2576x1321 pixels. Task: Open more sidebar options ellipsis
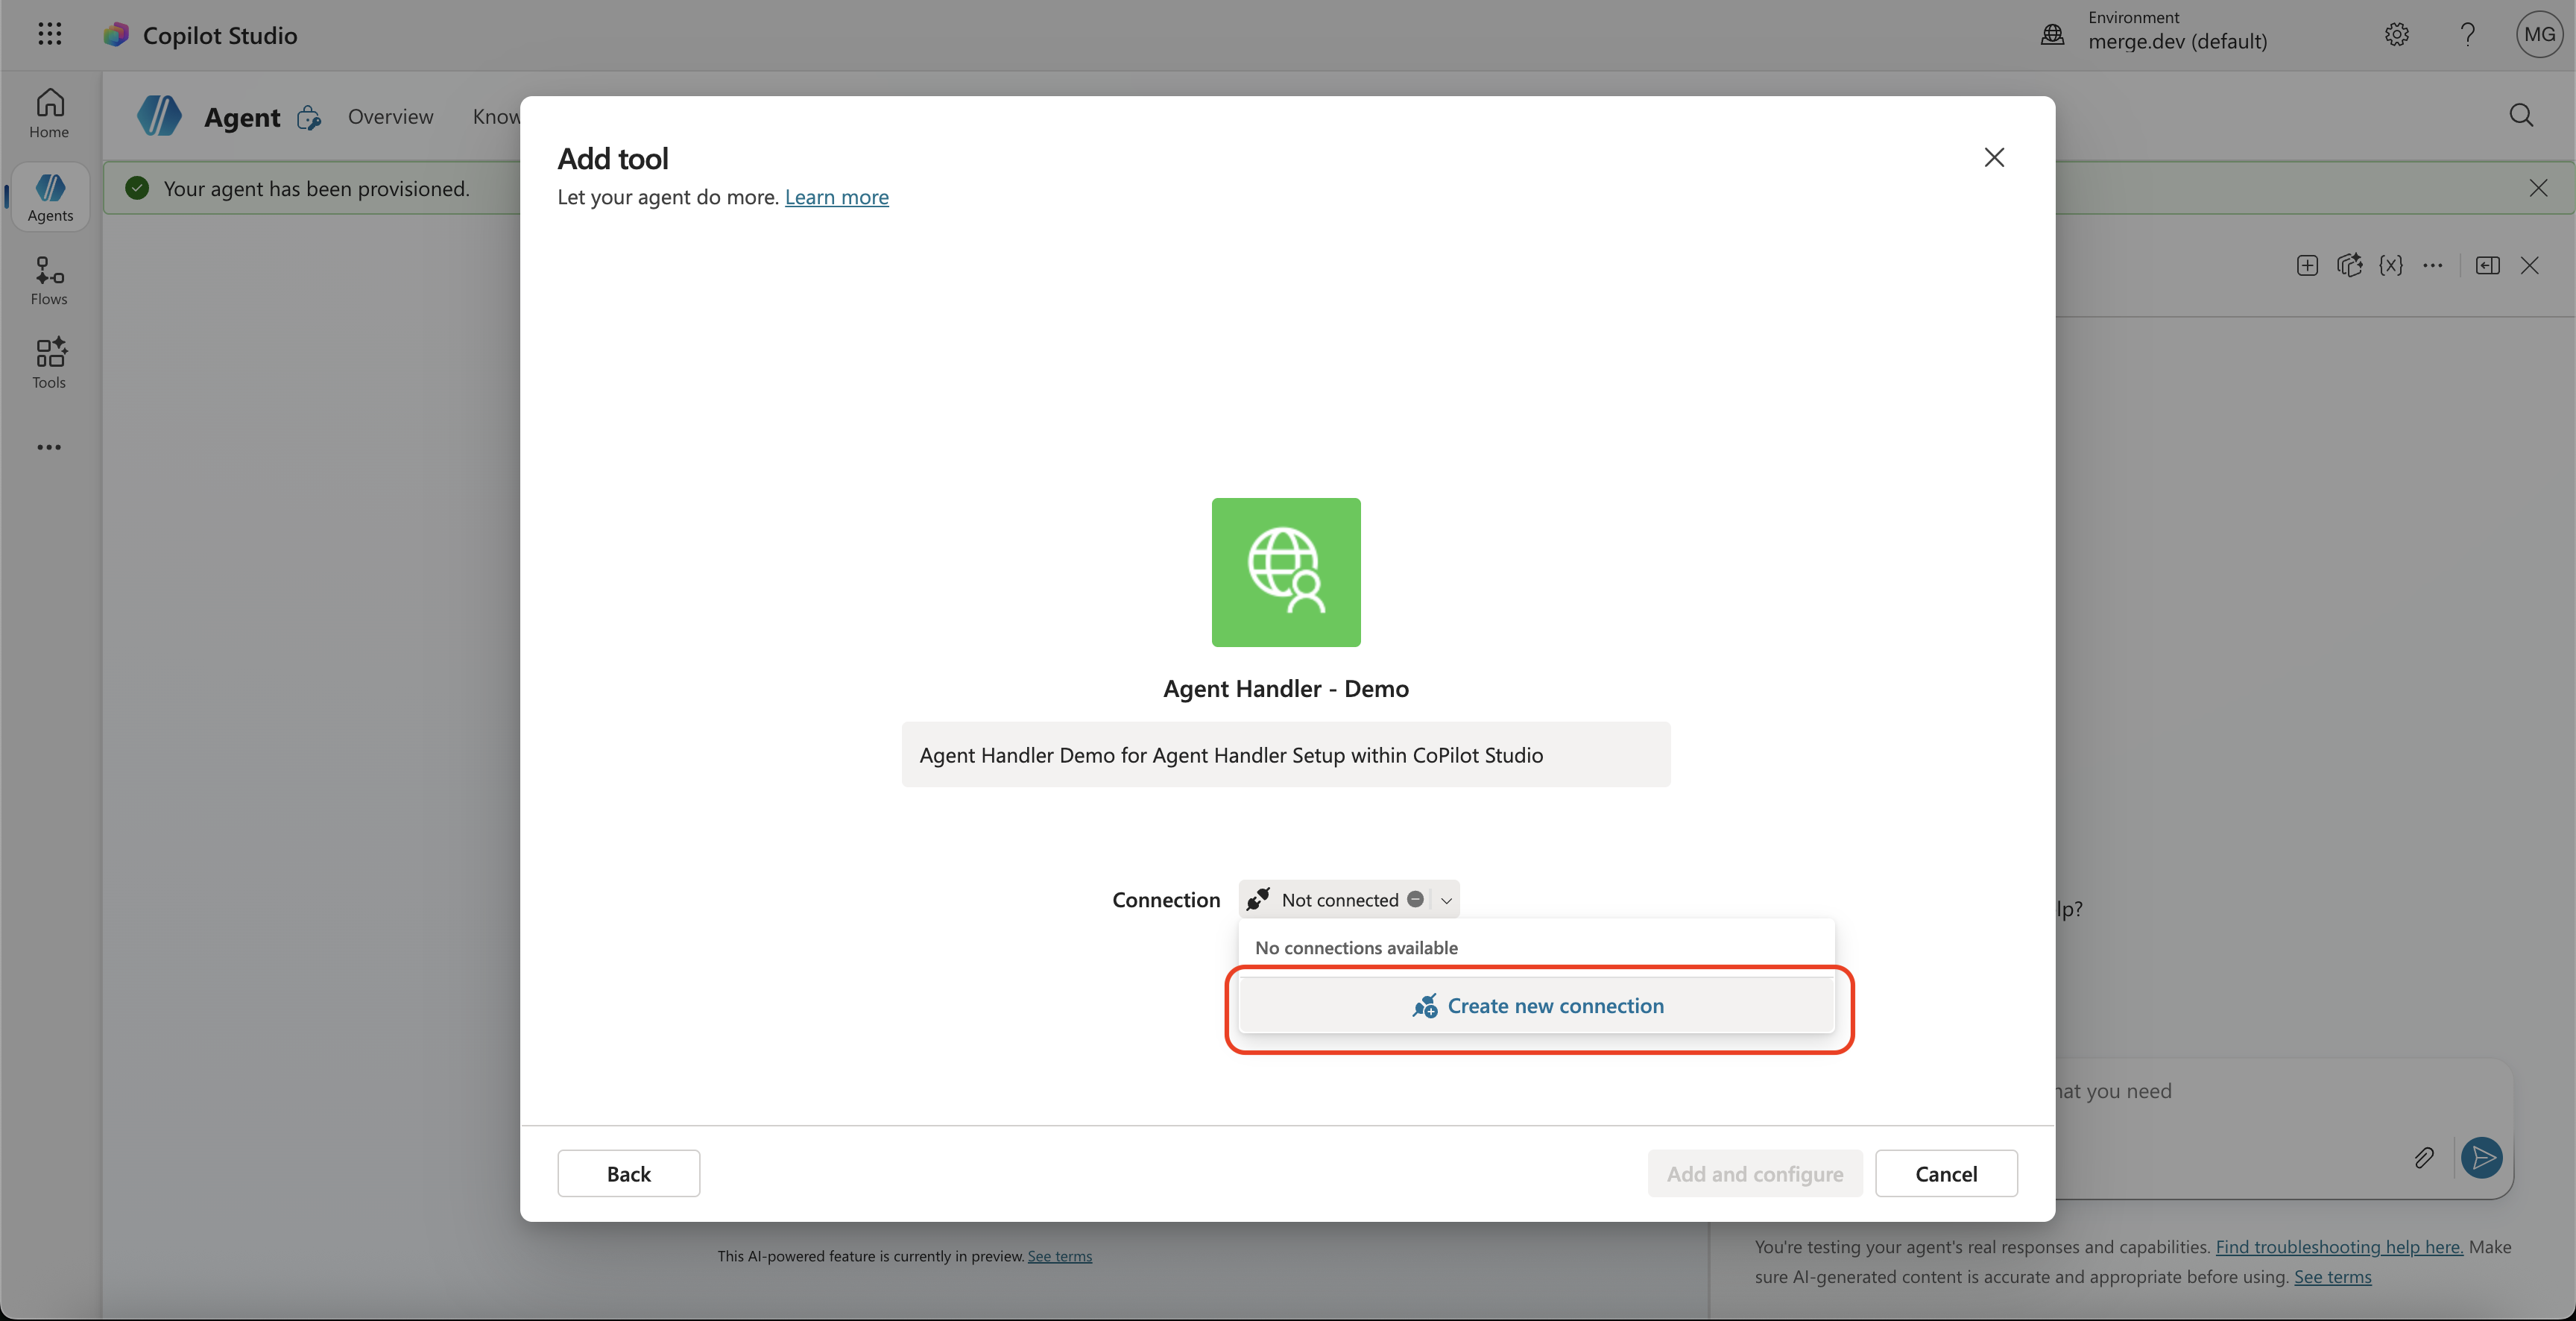(49, 447)
